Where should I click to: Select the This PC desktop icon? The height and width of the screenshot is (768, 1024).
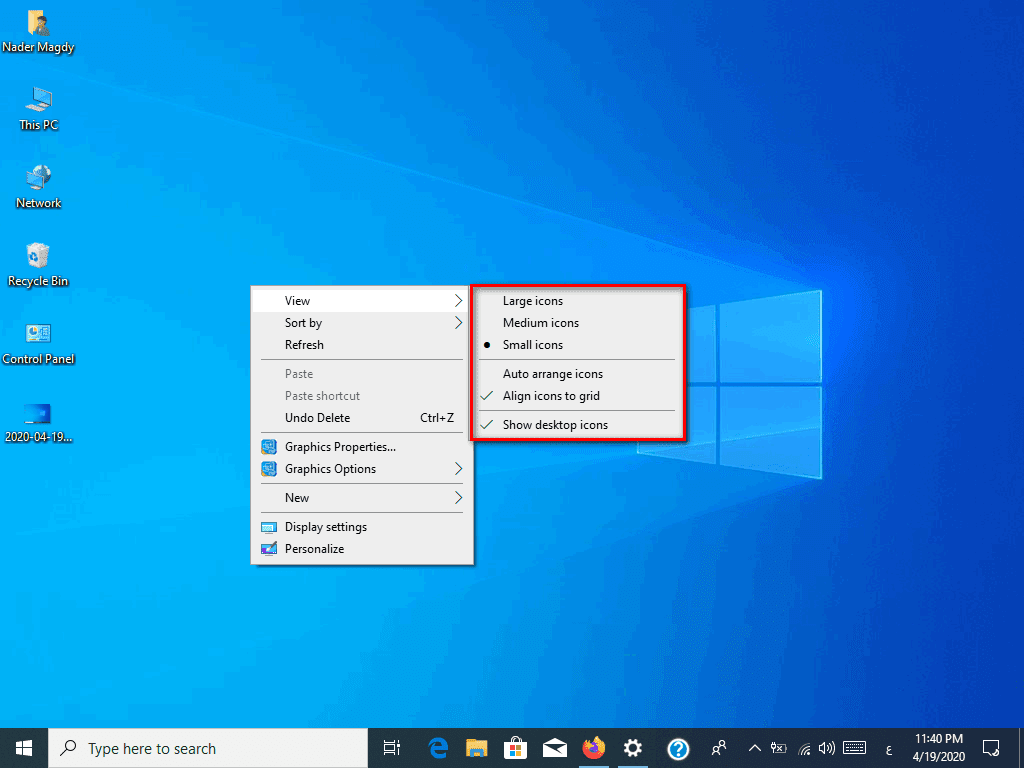38,109
